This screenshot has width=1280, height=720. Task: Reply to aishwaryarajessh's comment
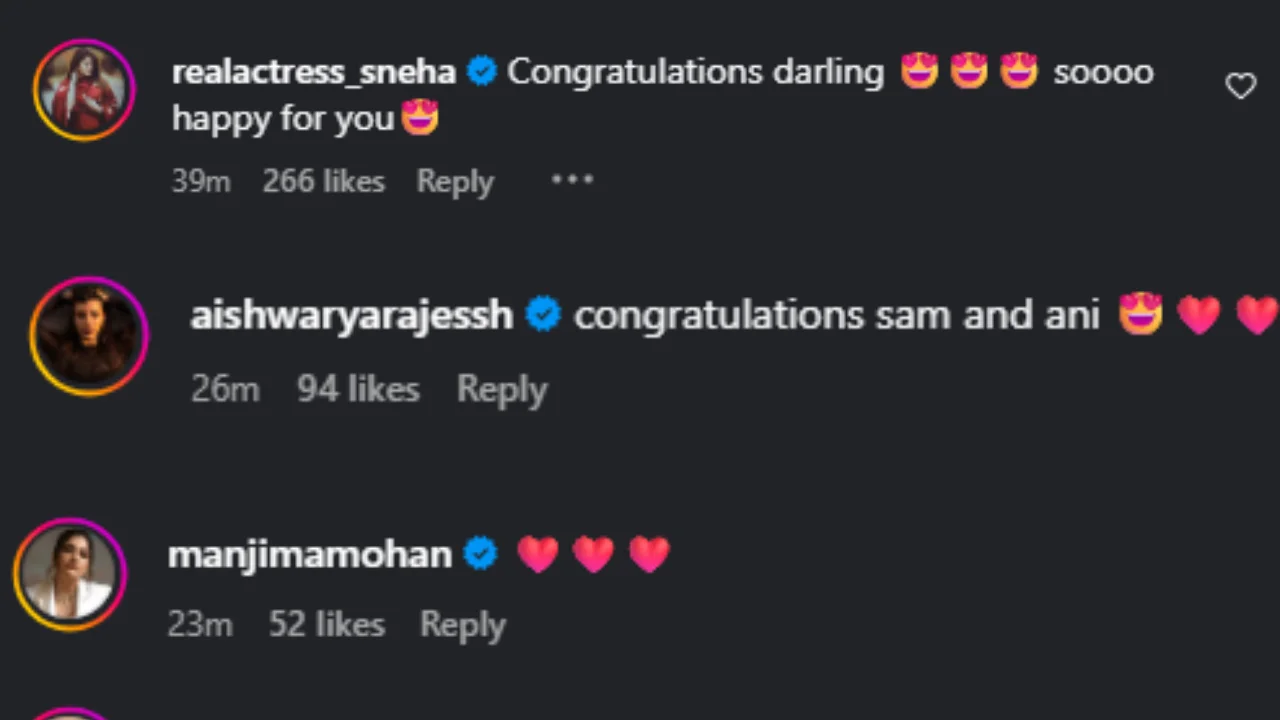coord(502,389)
